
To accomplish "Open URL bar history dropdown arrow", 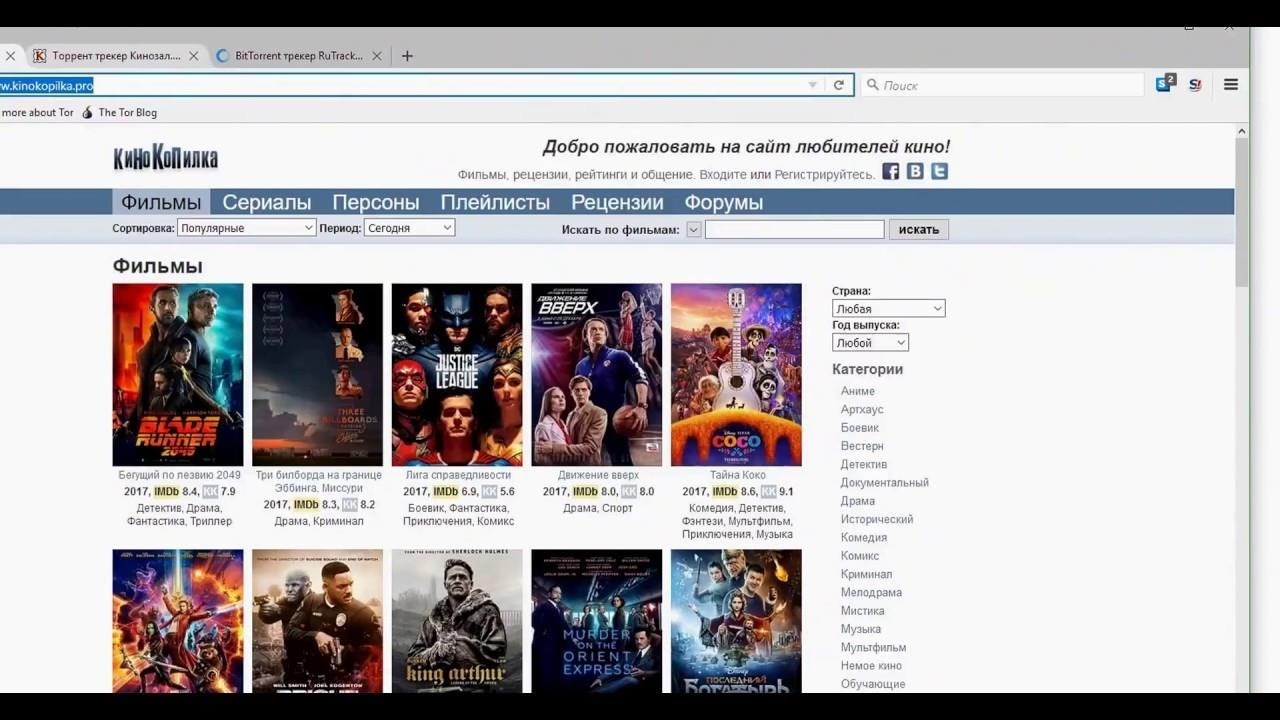I will 813,85.
